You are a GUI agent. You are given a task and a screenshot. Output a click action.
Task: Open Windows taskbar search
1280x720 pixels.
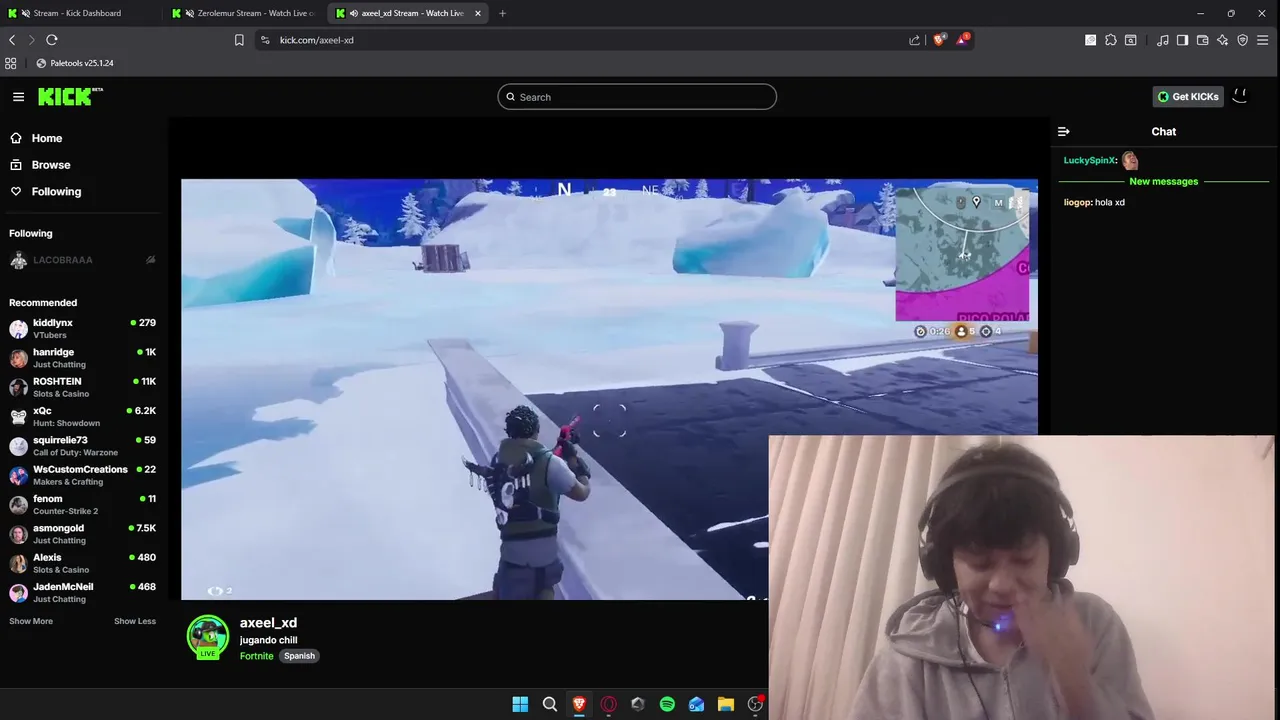550,704
